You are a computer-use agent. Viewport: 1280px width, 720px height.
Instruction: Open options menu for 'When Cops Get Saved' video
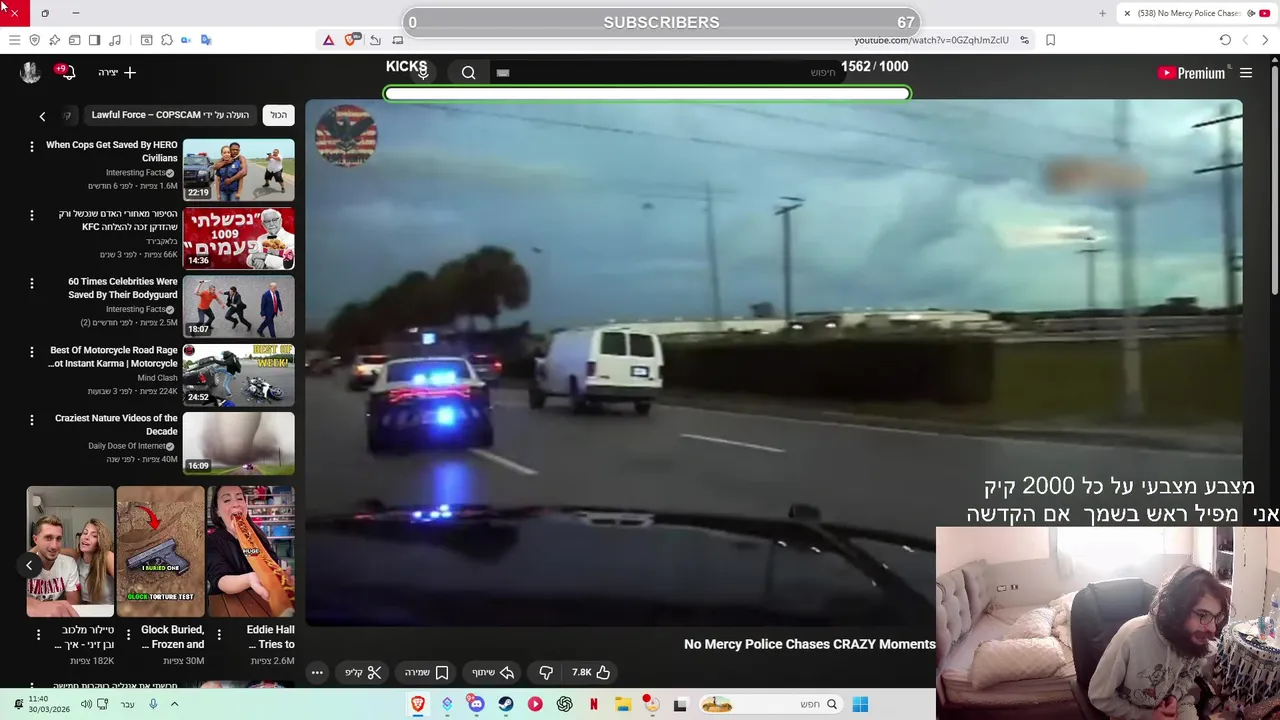pyautogui.click(x=31, y=146)
